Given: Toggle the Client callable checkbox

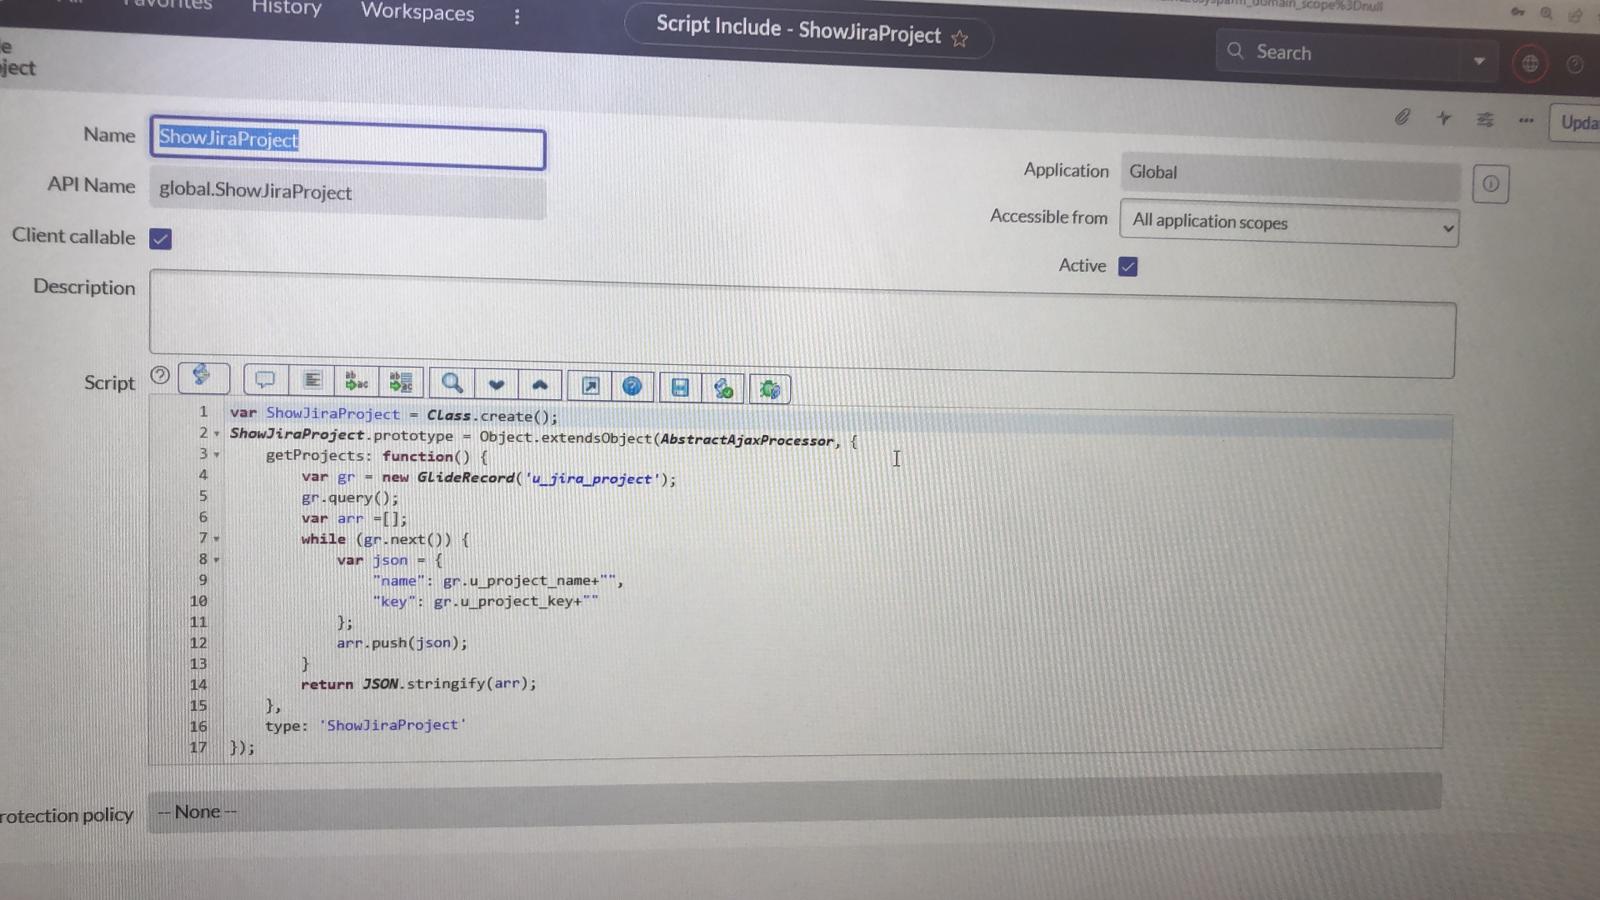Looking at the screenshot, I should (160, 239).
